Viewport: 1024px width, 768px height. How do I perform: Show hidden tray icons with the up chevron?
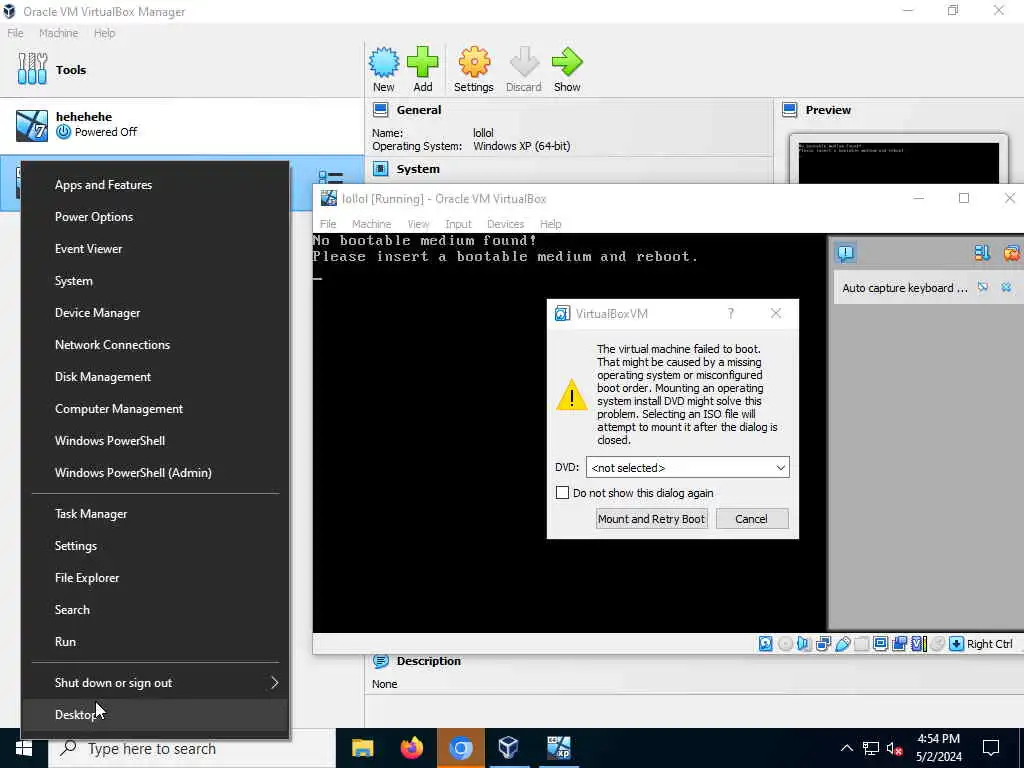[x=846, y=748]
